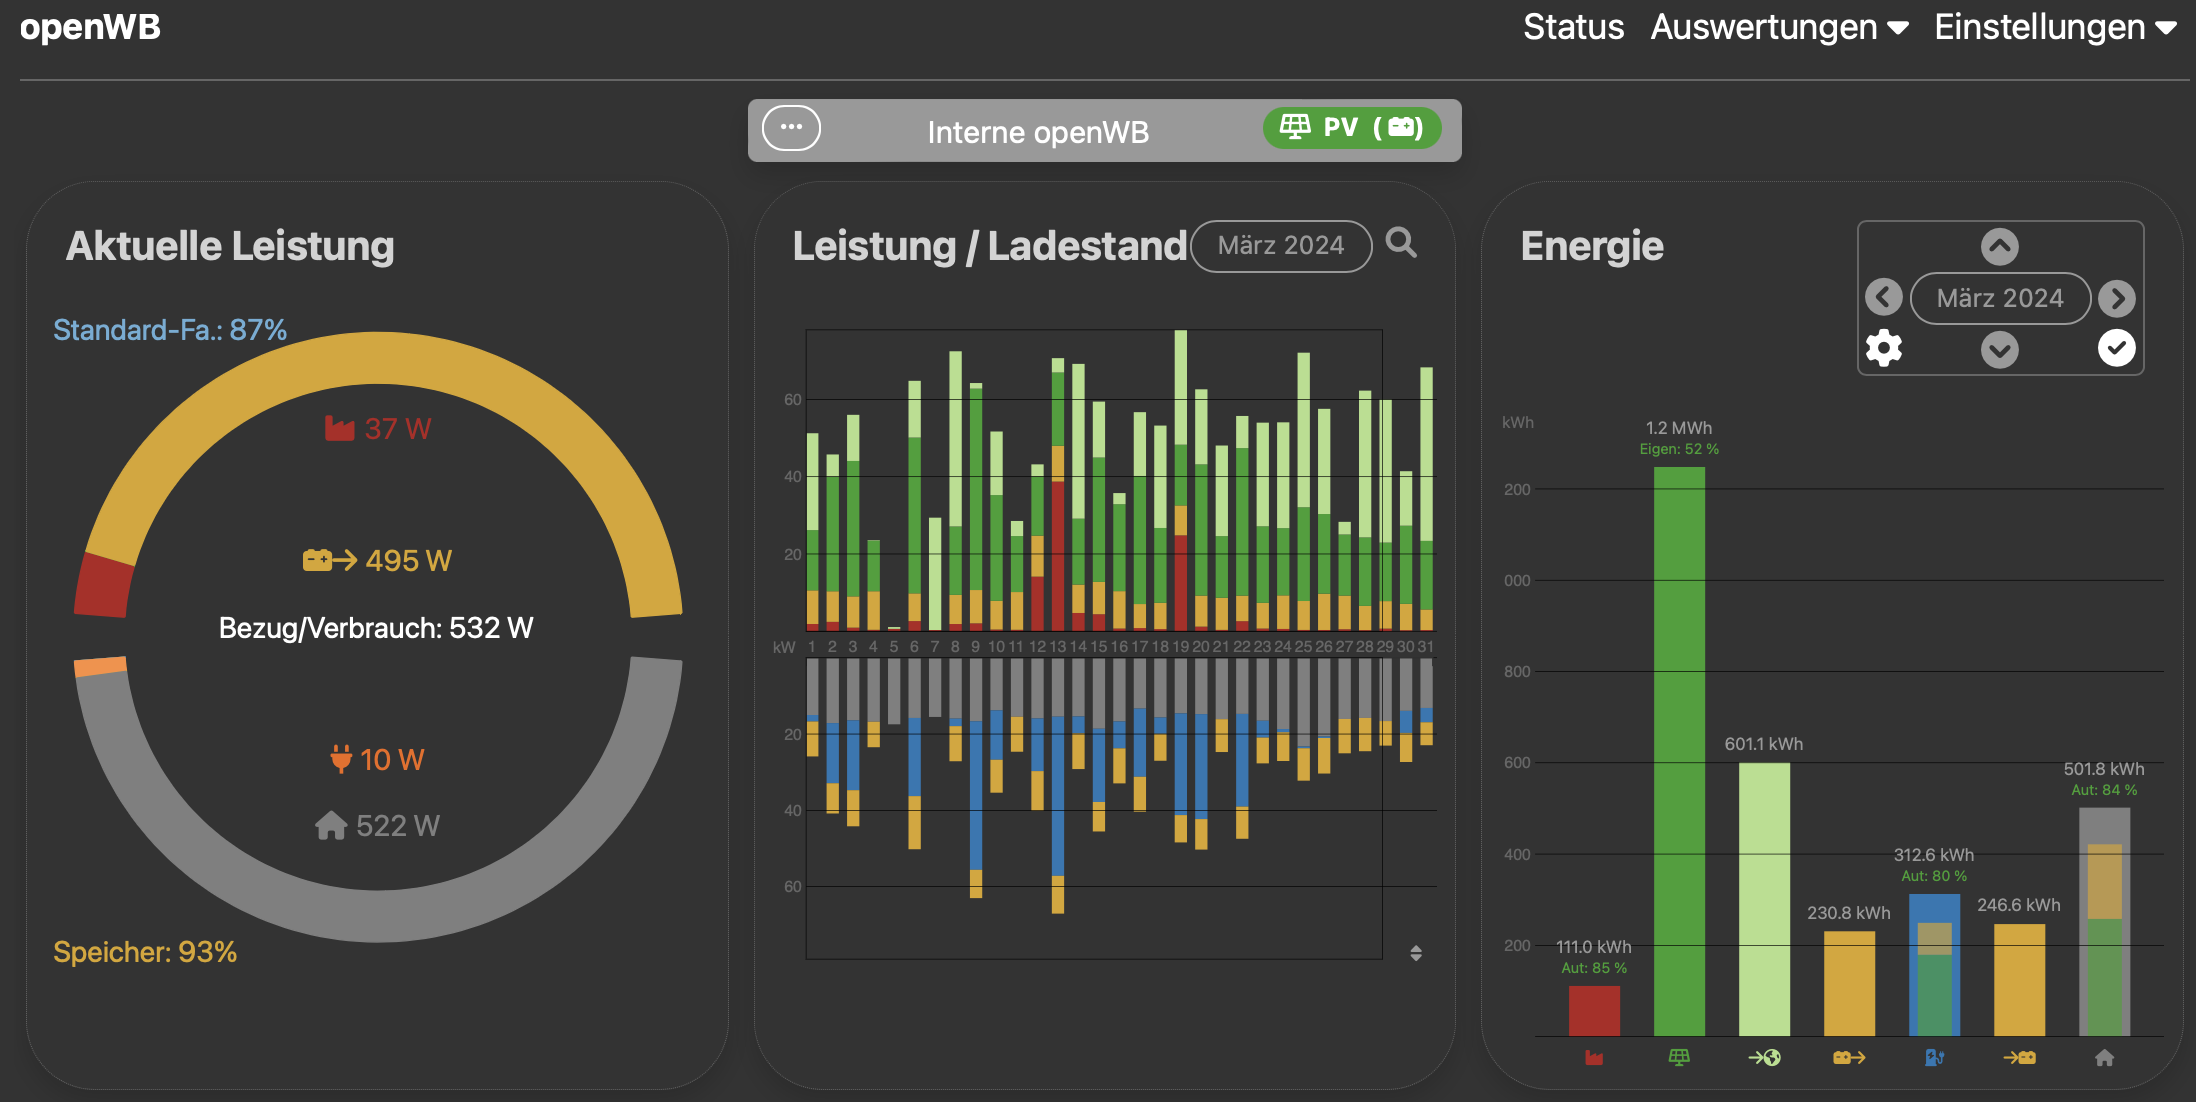The height and width of the screenshot is (1102, 2196).
Task: Toggle the green PV charge mode badge
Action: point(1351,128)
